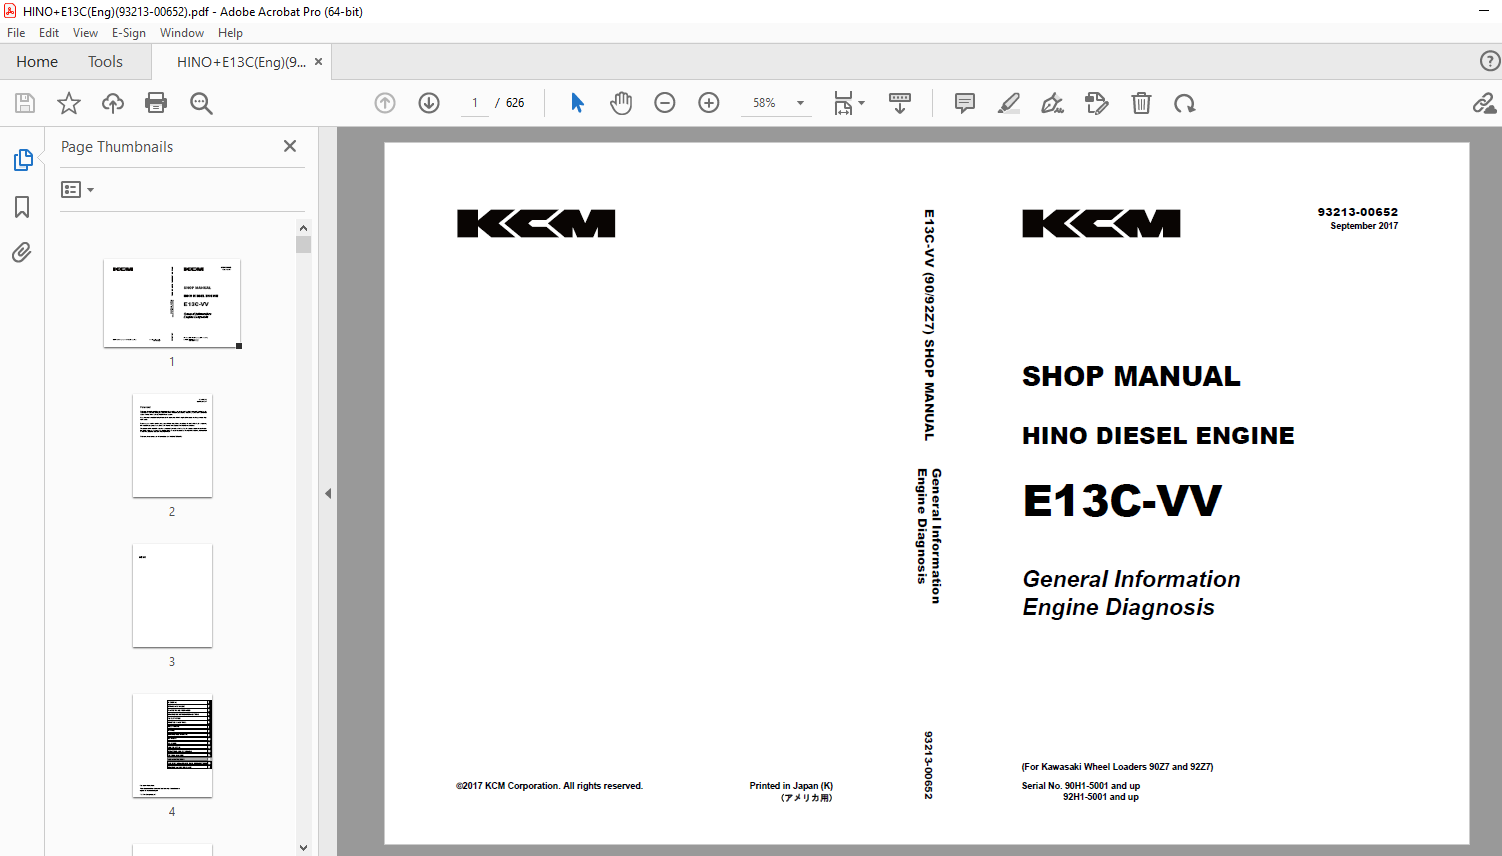
Task: Open the File menu
Action: point(16,33)
